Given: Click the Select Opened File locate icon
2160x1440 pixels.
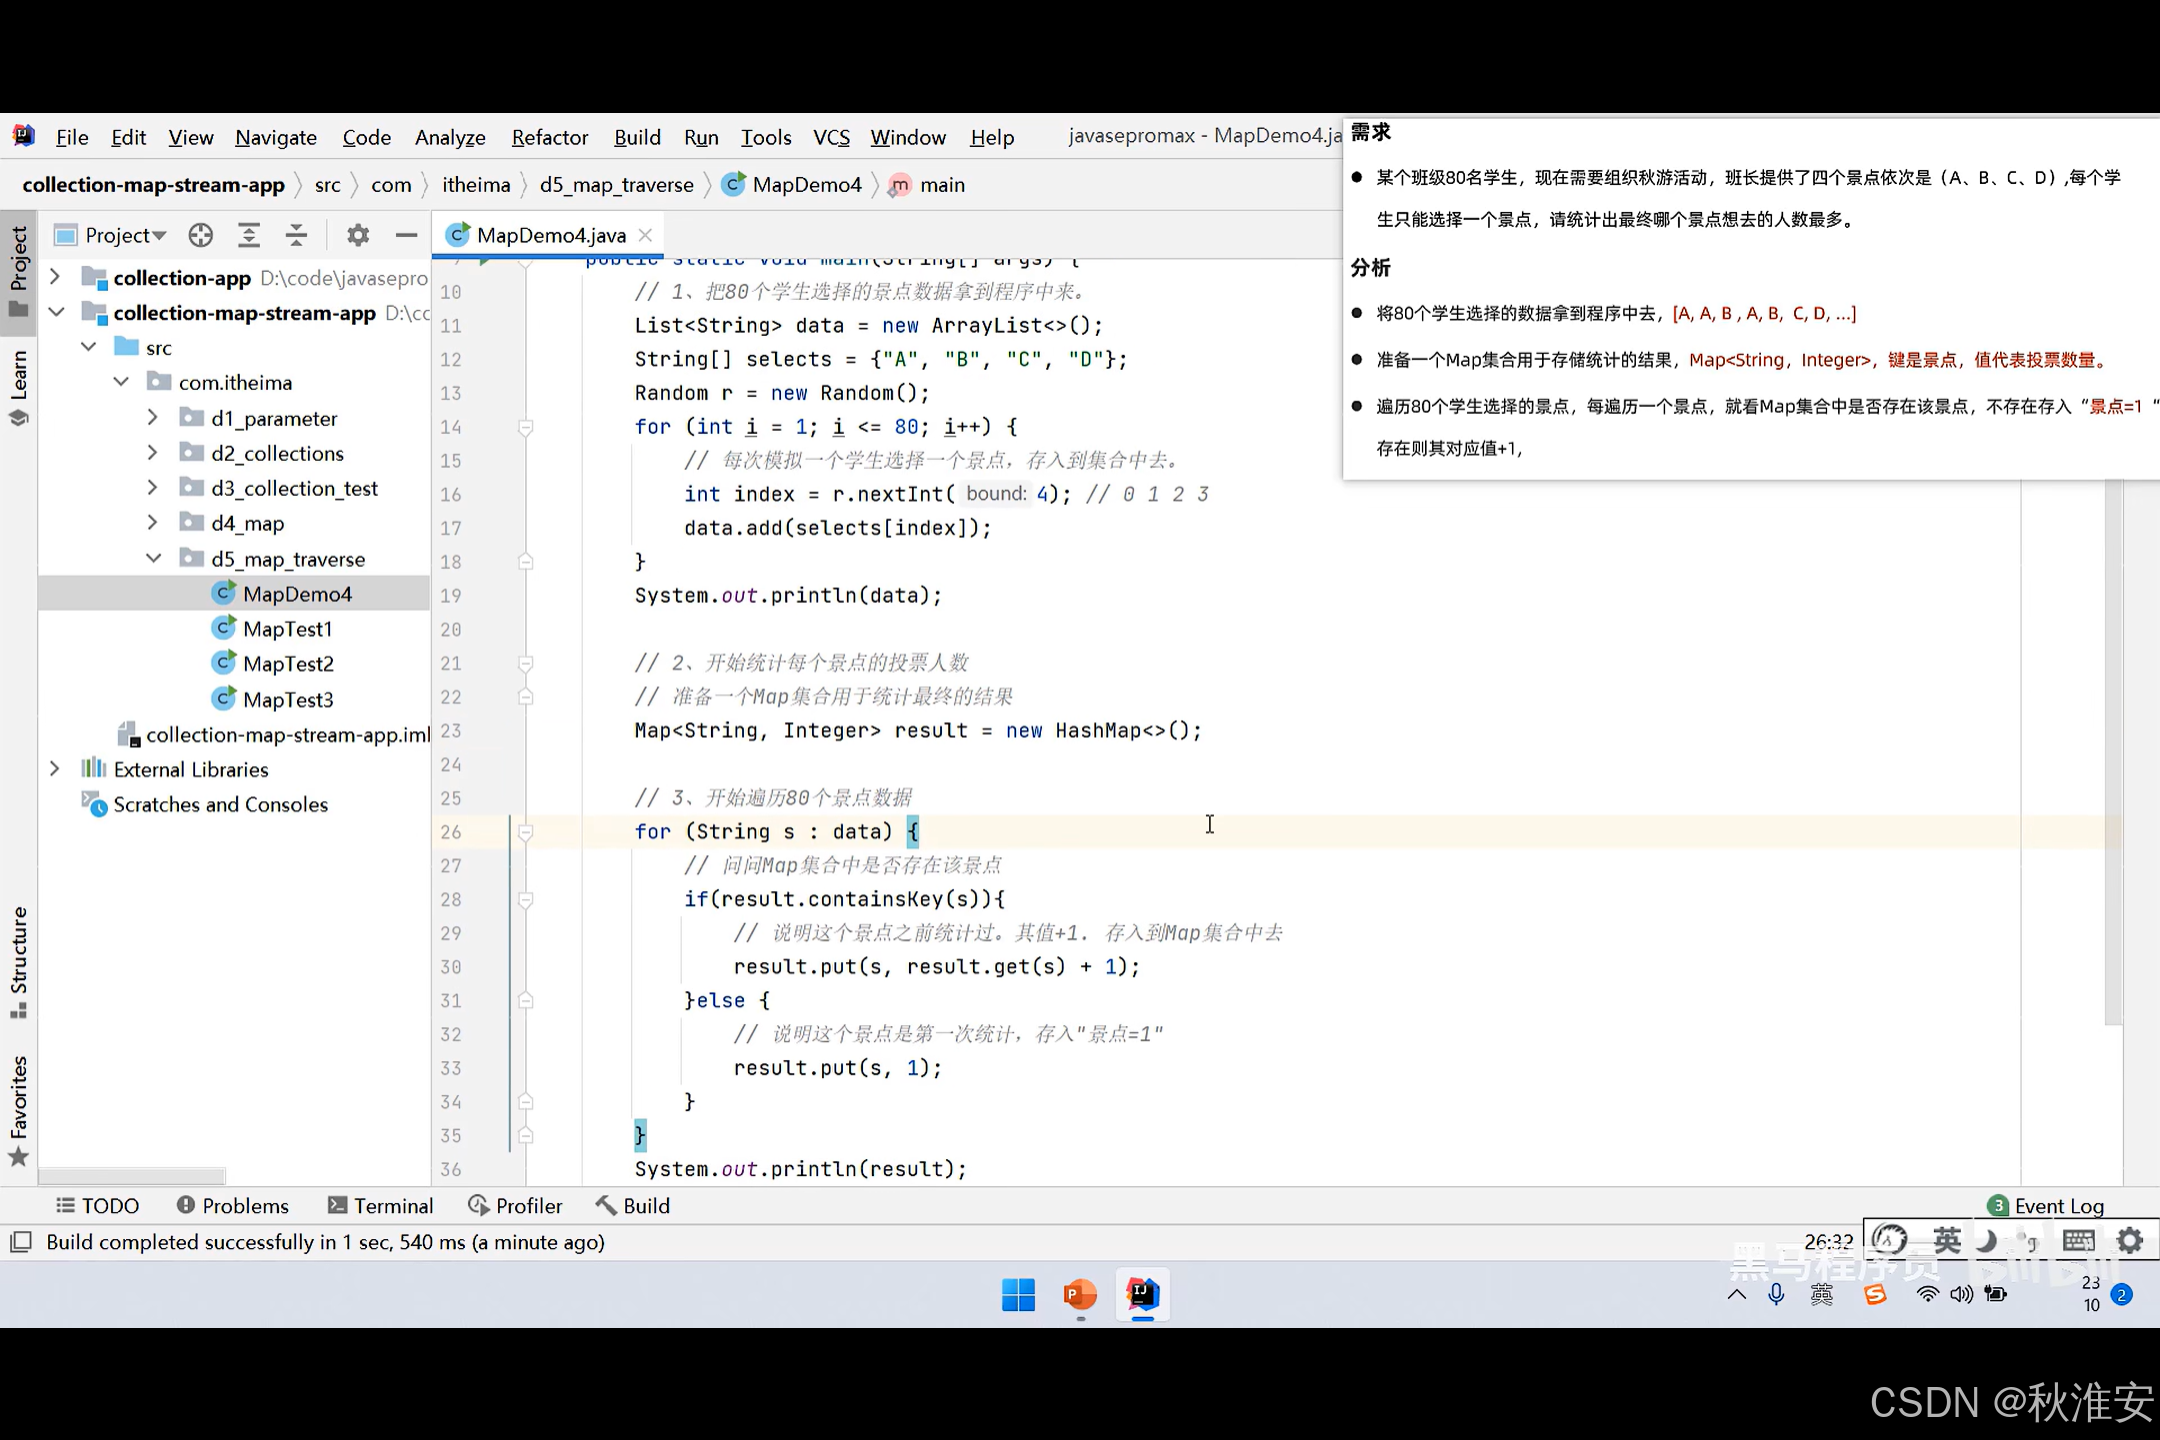Looking at the screenshot, I should (x=201, y=235).
